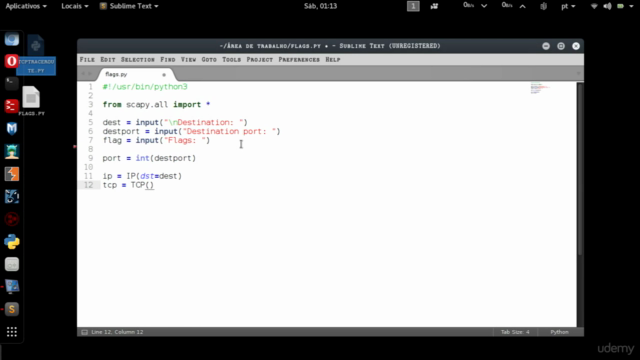Open the Help menu
Viewport: 640px width, 360px height.
tap(333, 60)
